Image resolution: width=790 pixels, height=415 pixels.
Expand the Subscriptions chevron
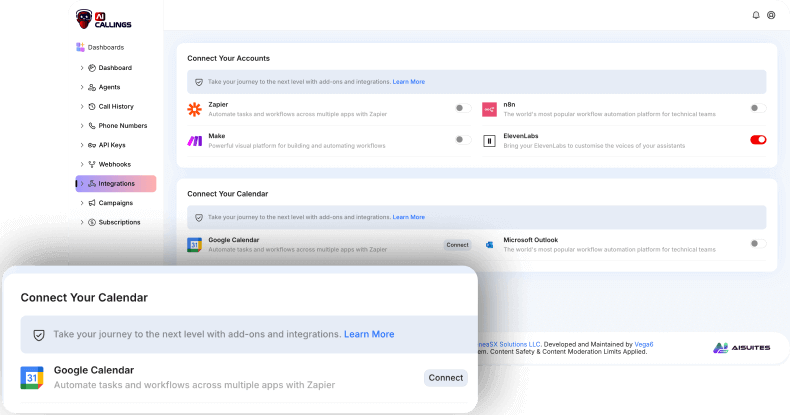coord(82,222)
